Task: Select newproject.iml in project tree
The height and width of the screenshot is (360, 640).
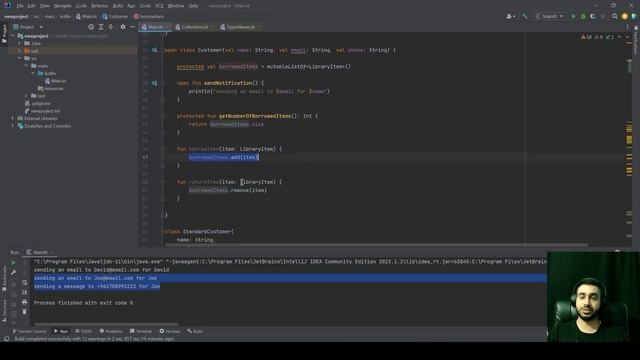Action: coord(42,111)
